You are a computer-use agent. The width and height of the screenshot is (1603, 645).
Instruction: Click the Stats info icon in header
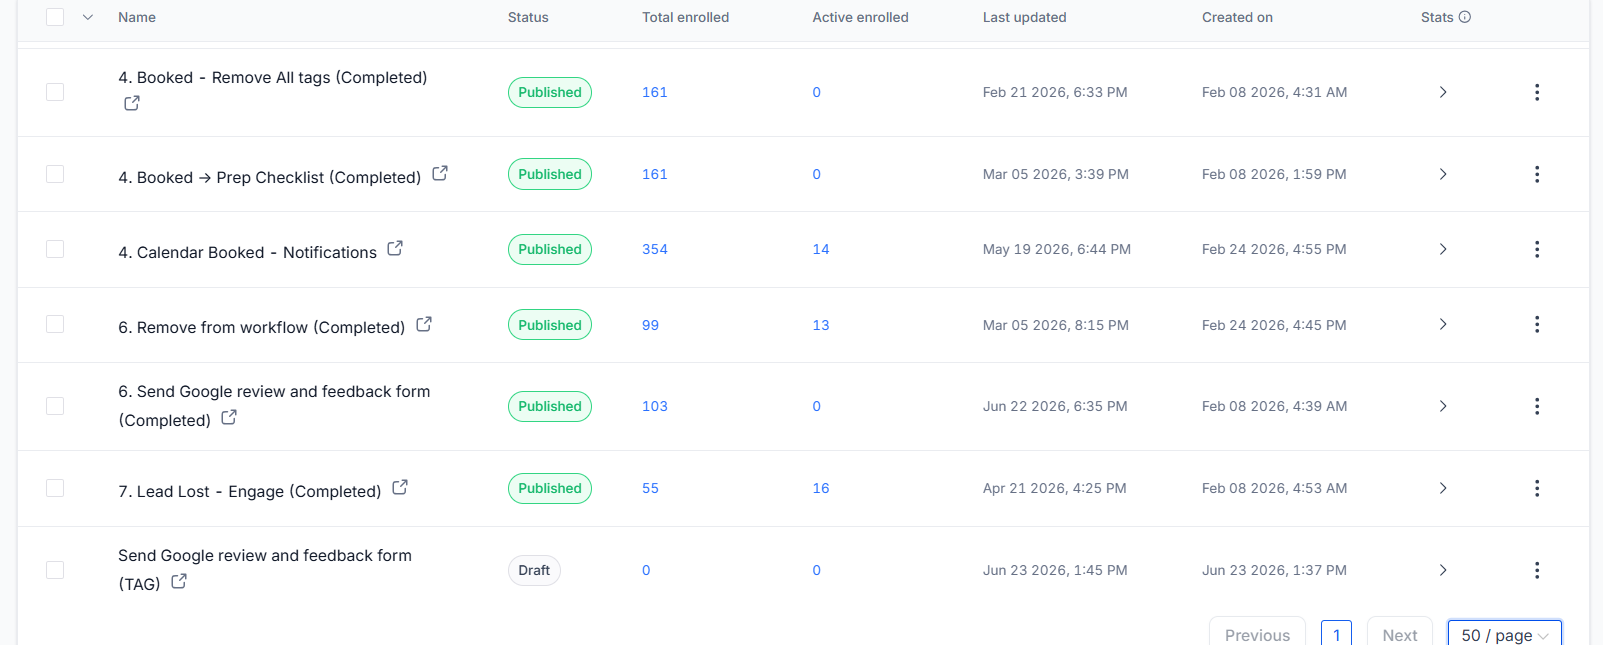tap(1465, 17)
